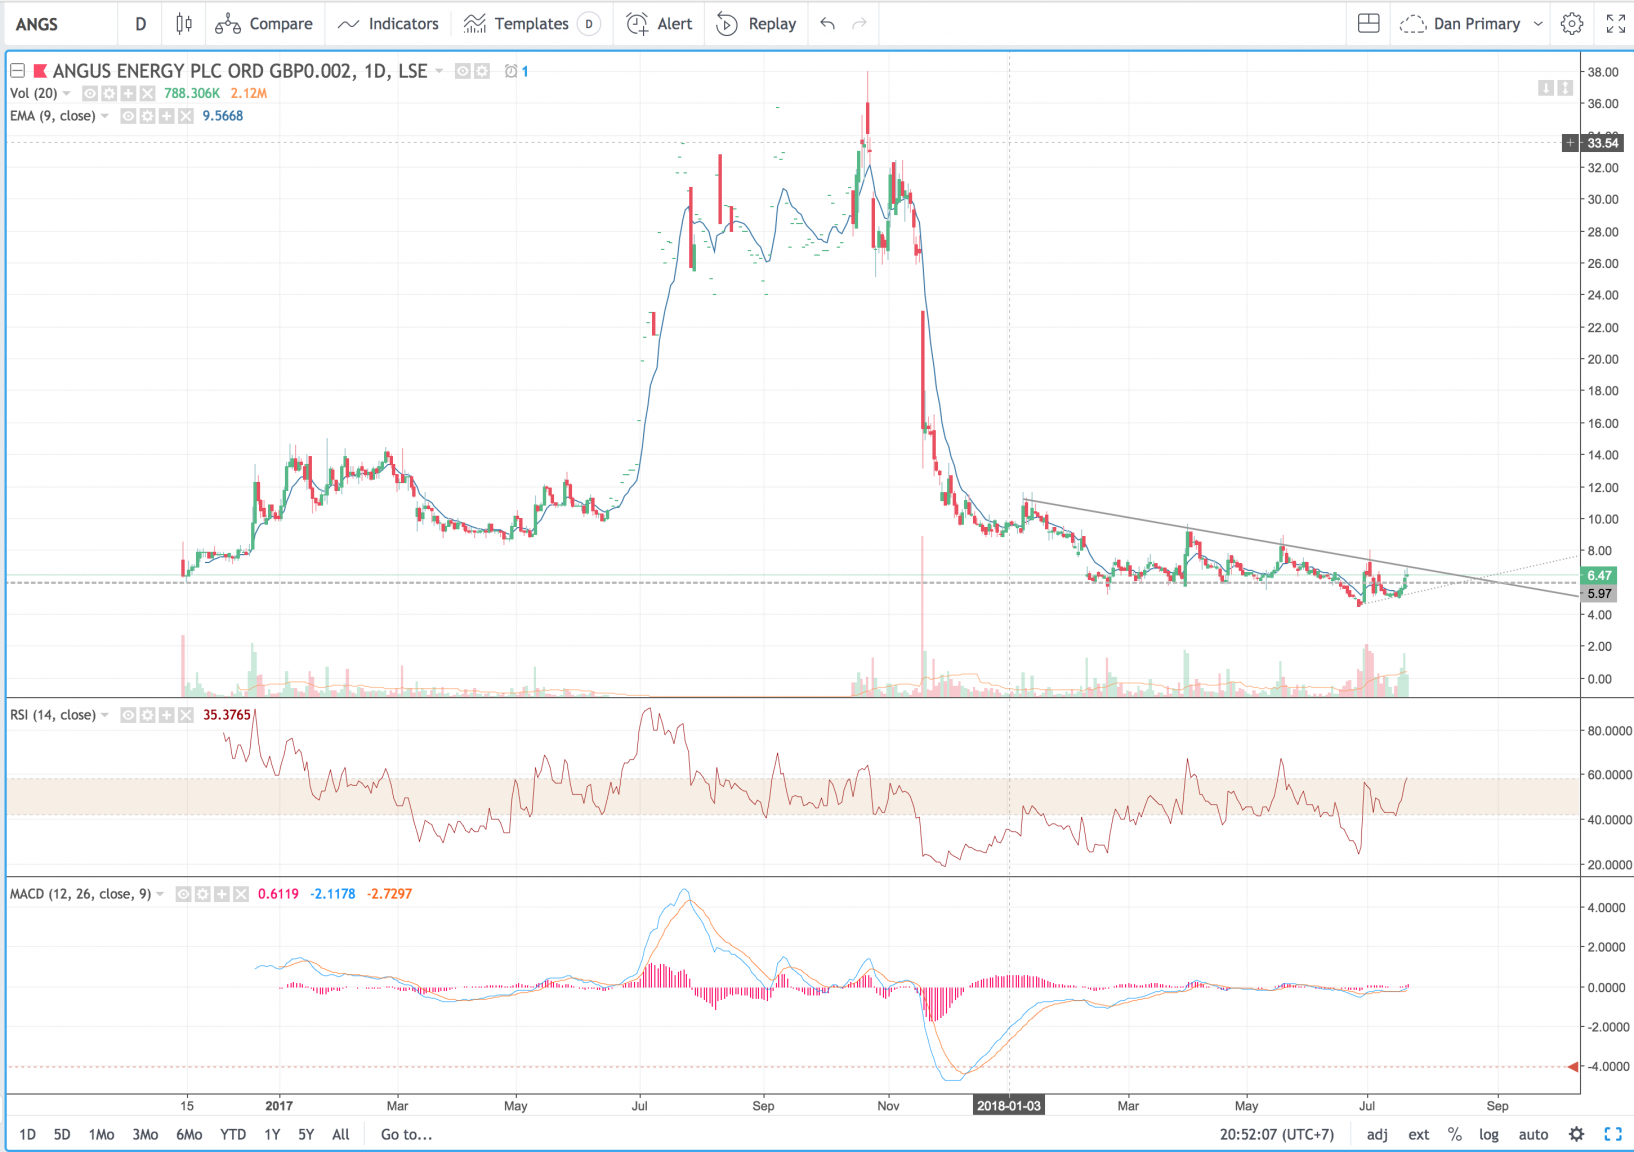Toggle percentage scale
The image size is (1634, 1152).
point(1455,1134)
